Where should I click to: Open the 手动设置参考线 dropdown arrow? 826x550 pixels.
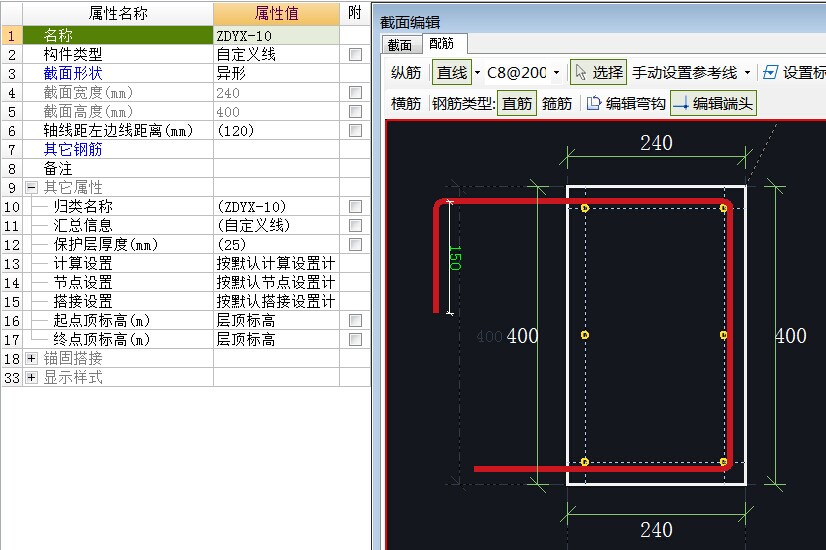pyautogui.click(x=747, y=72)
